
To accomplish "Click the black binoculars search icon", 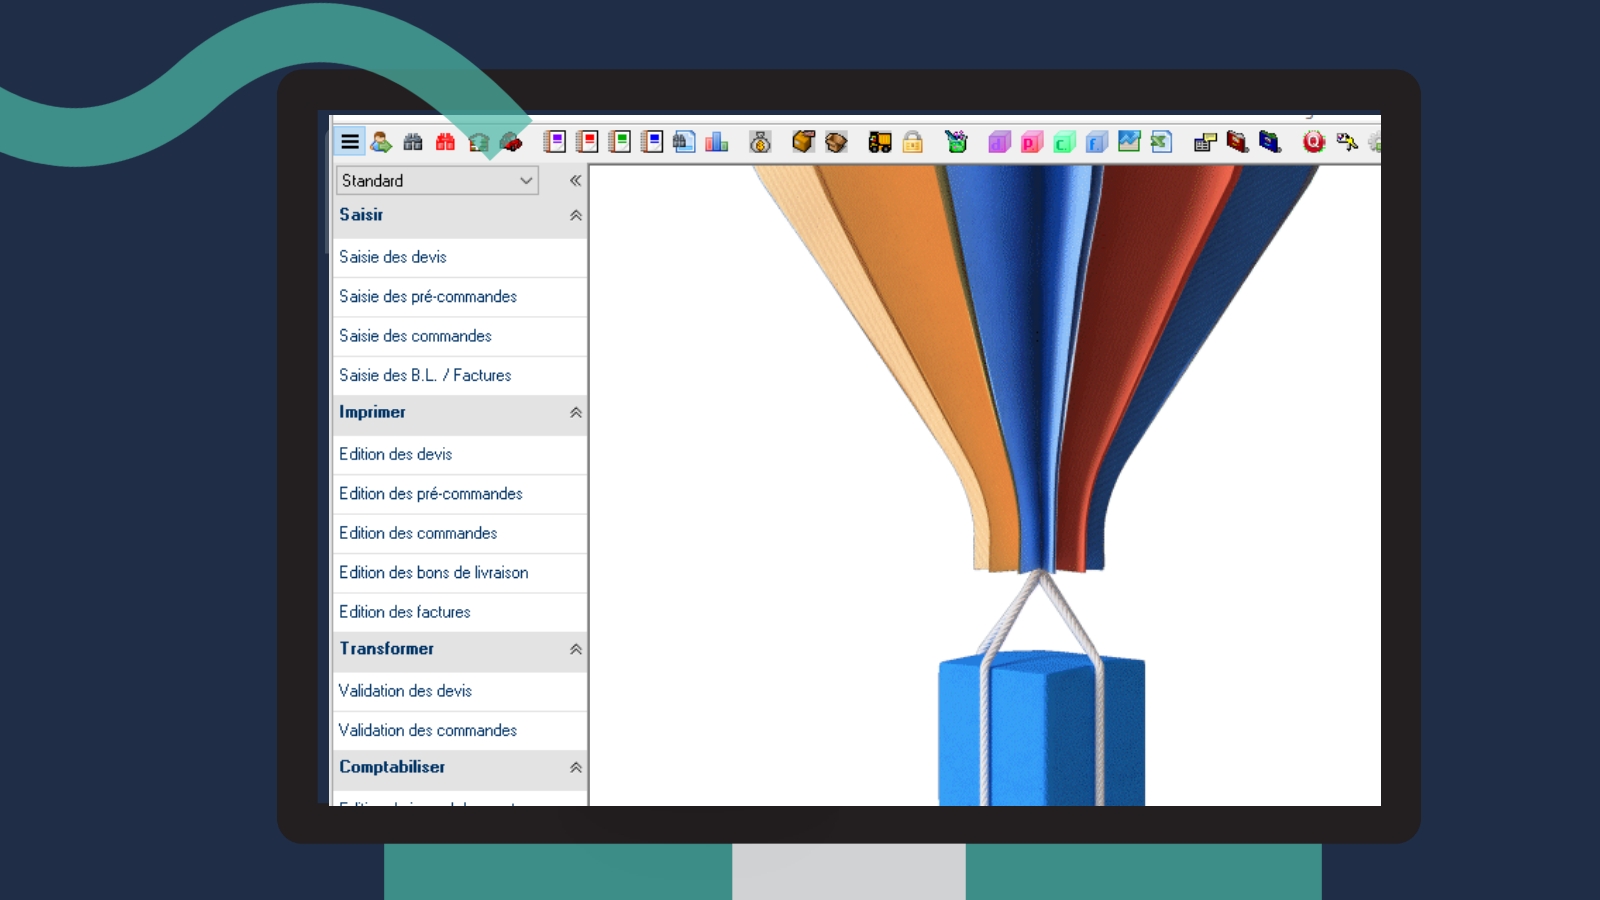I will point(413,142).
